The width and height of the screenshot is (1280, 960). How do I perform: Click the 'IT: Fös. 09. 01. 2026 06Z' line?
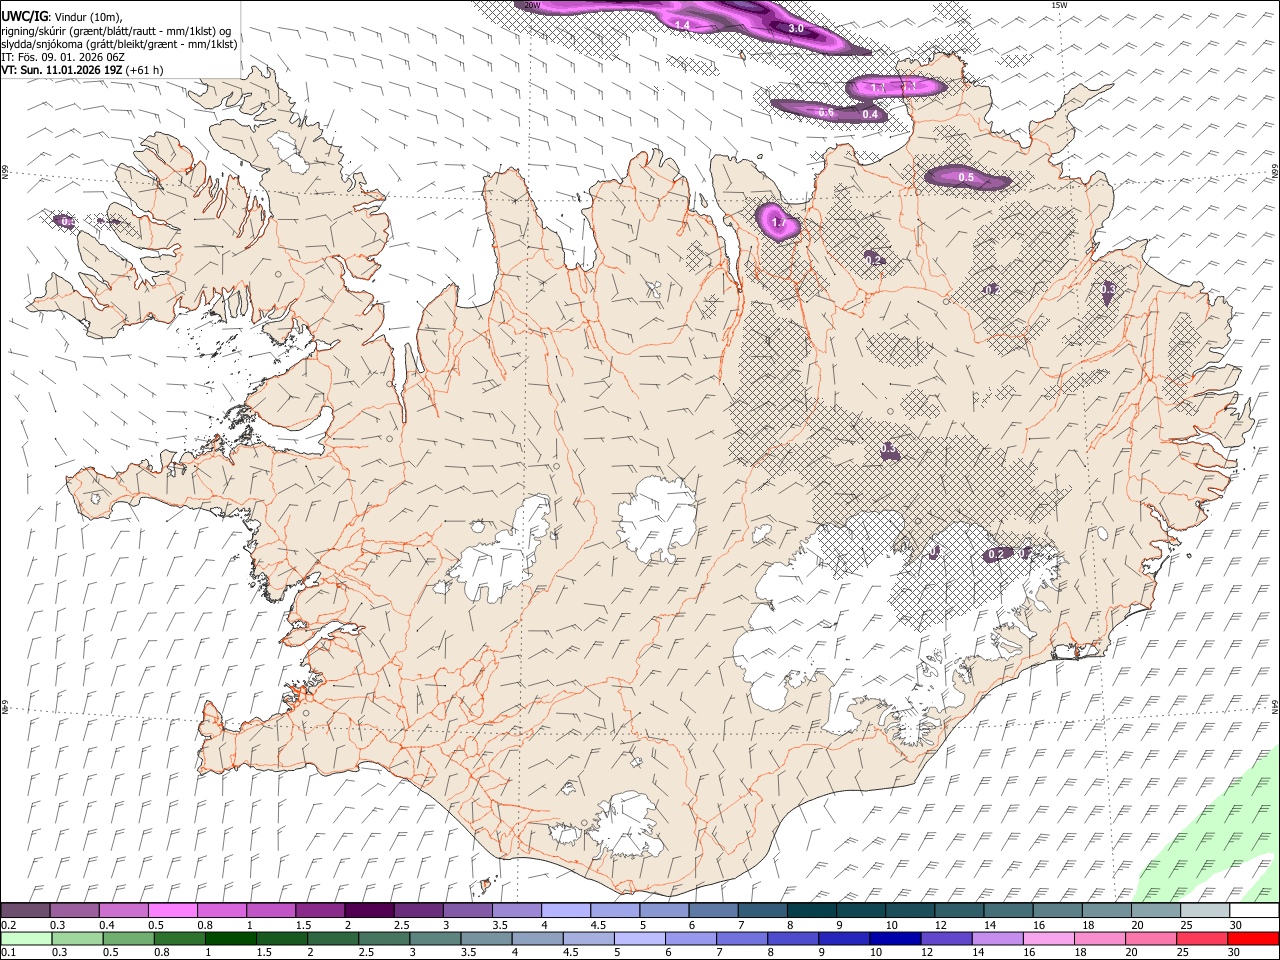[63, 57]
